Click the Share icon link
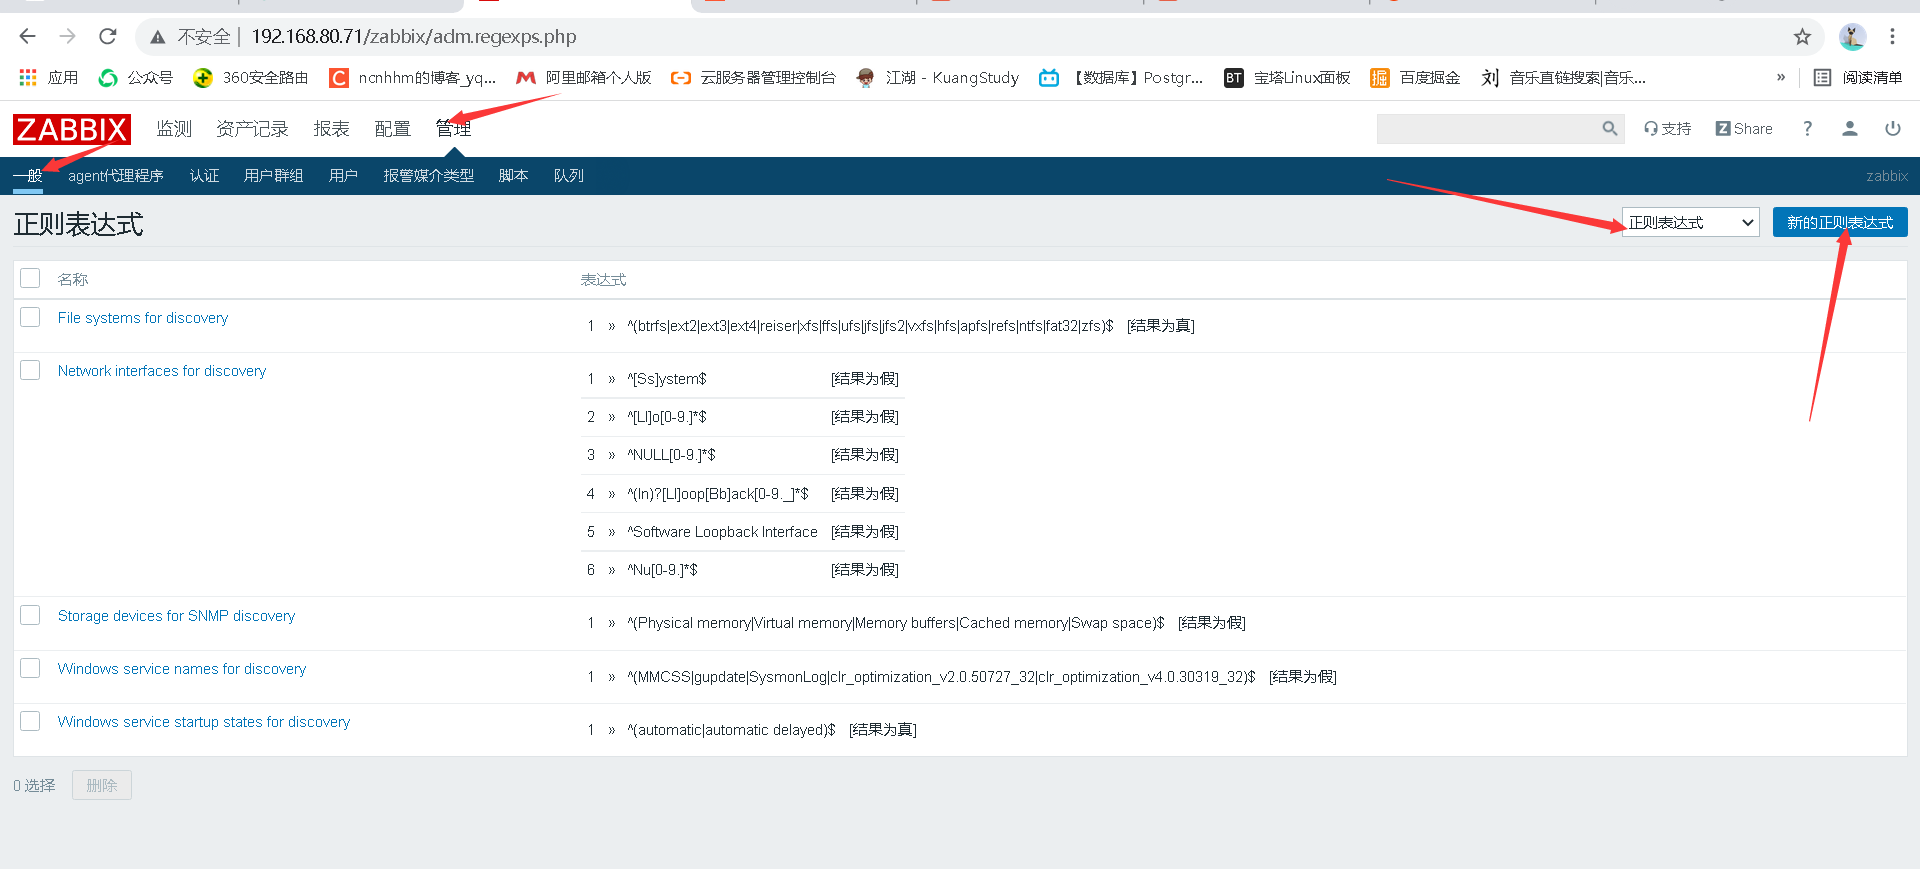The height and width of the screenshot is (869, 1920). (x=1744, y=129)
